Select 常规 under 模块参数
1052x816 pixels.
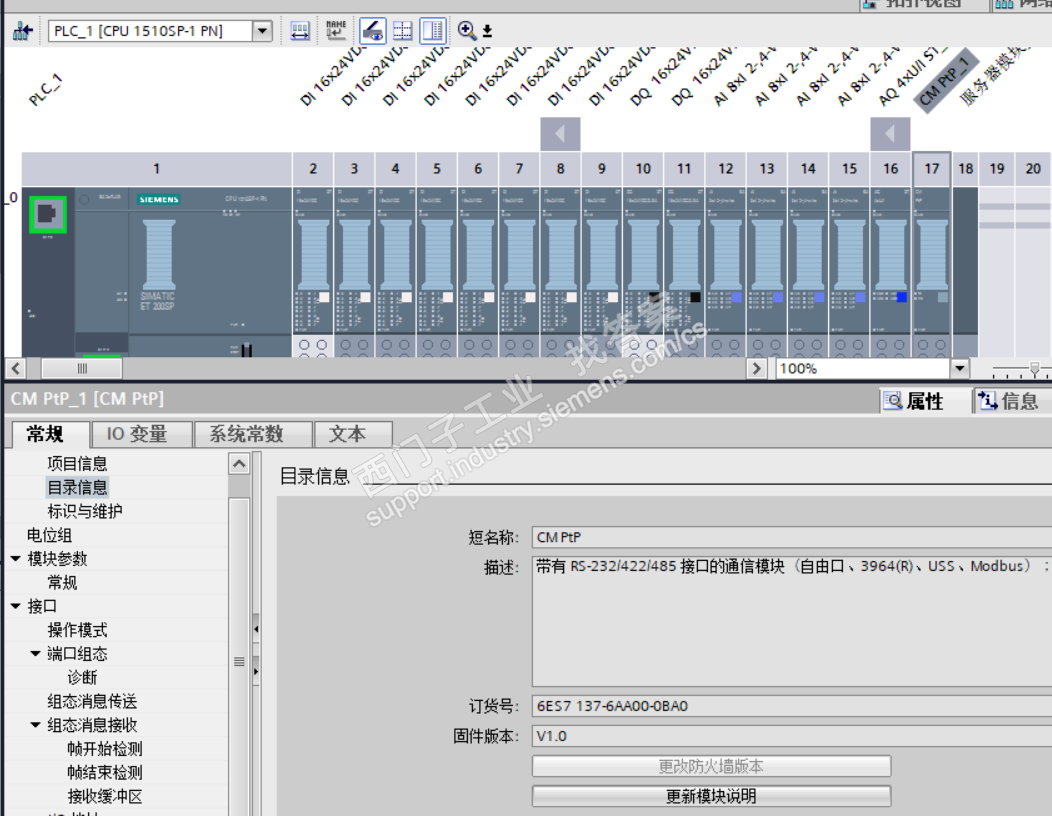click(x=62, y=582)
